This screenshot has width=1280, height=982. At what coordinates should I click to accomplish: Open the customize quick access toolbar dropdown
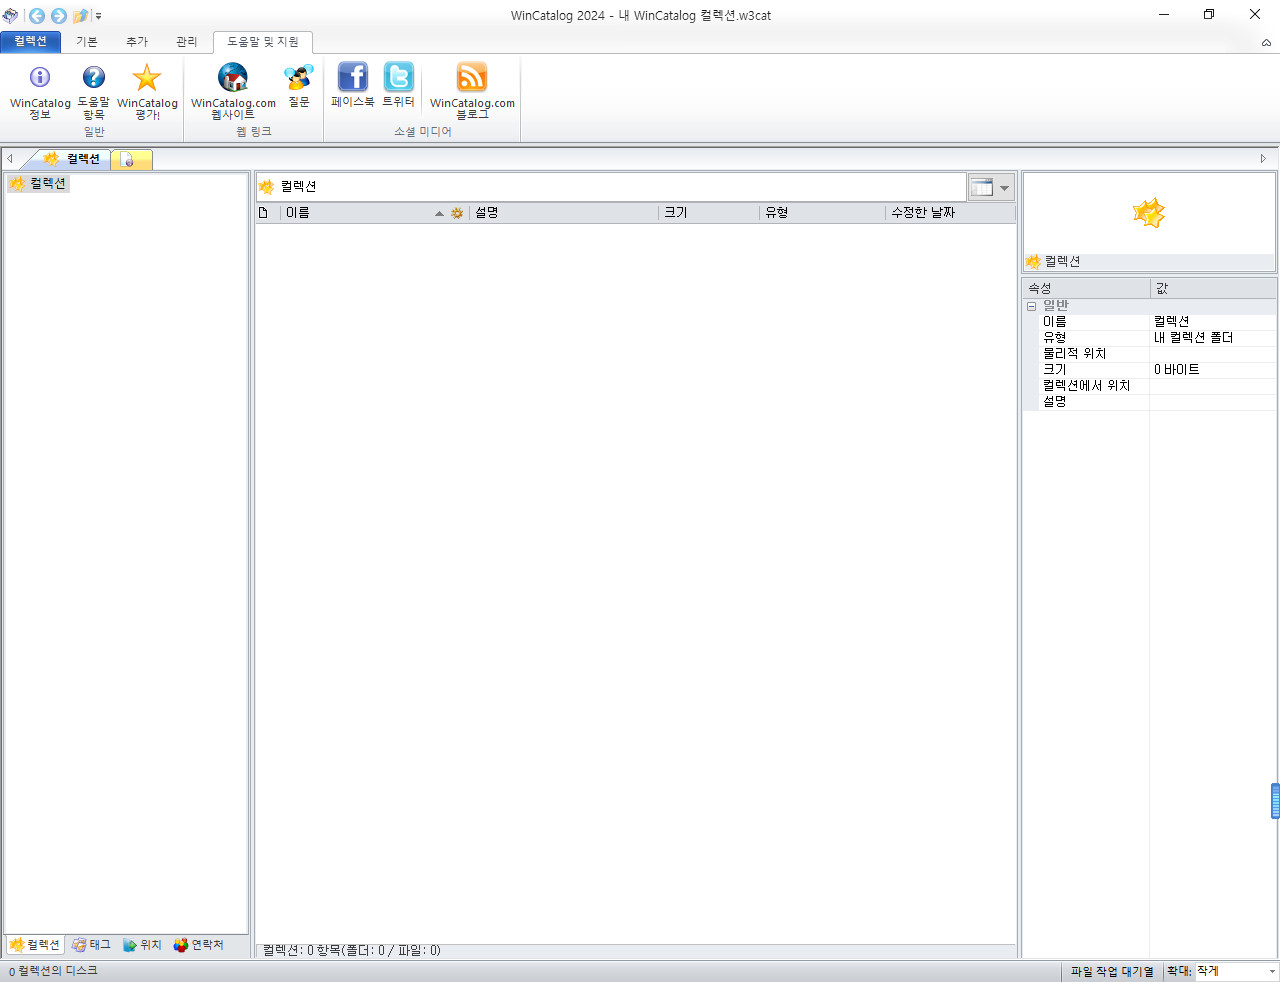pyautogui.click(x=98, y=16)
